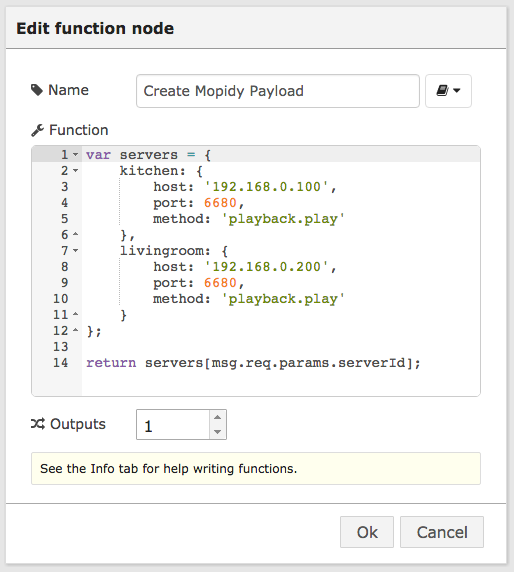Click the wrench icon beside Function
Viewport: 514px width, 572px height.
pyautogui.click(x=38, y=130)
